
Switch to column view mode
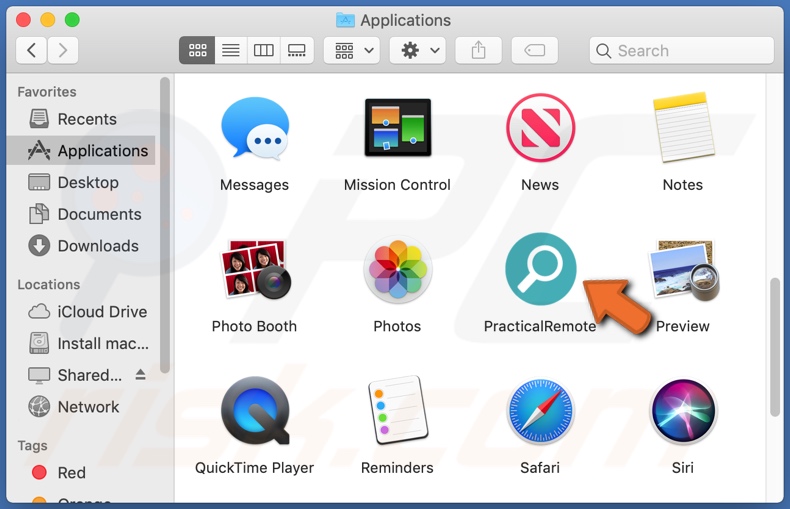coord(264,50)
